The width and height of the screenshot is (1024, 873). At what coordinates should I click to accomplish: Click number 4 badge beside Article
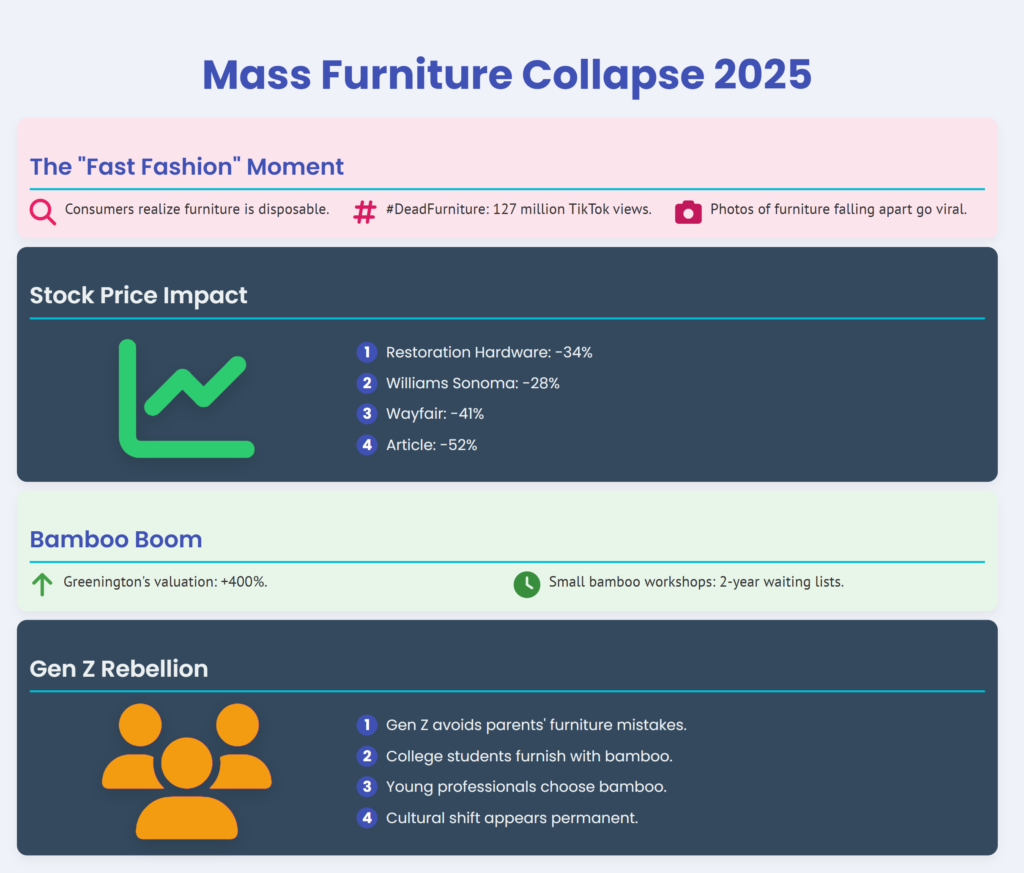(x=367, y=445)
